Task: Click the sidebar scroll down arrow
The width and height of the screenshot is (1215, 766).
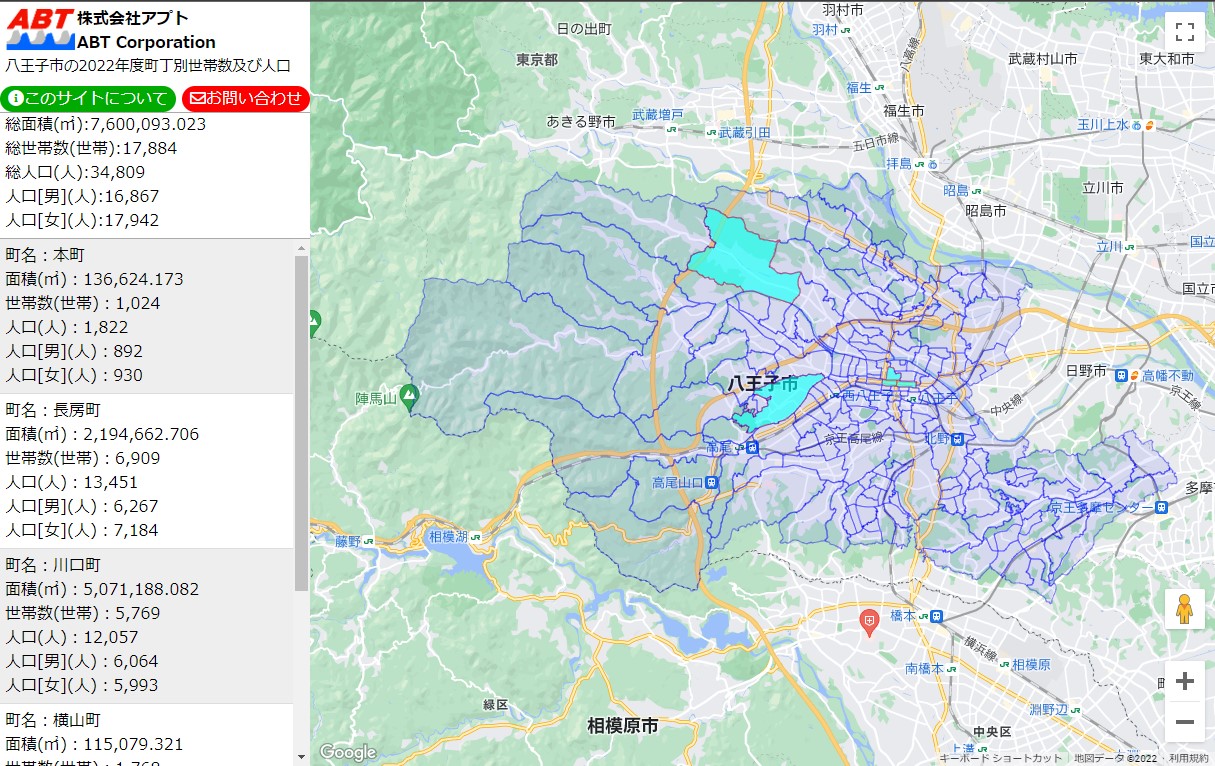Action: click(x=301, y=757)
